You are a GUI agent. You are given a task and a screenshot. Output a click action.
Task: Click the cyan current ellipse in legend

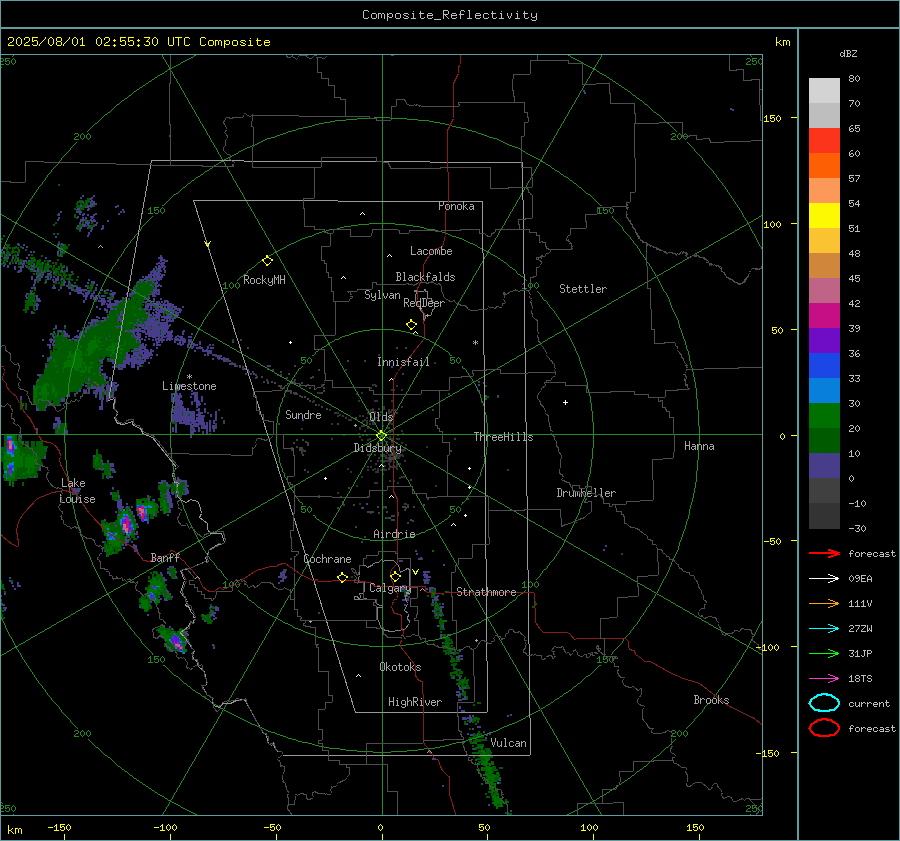824,703
